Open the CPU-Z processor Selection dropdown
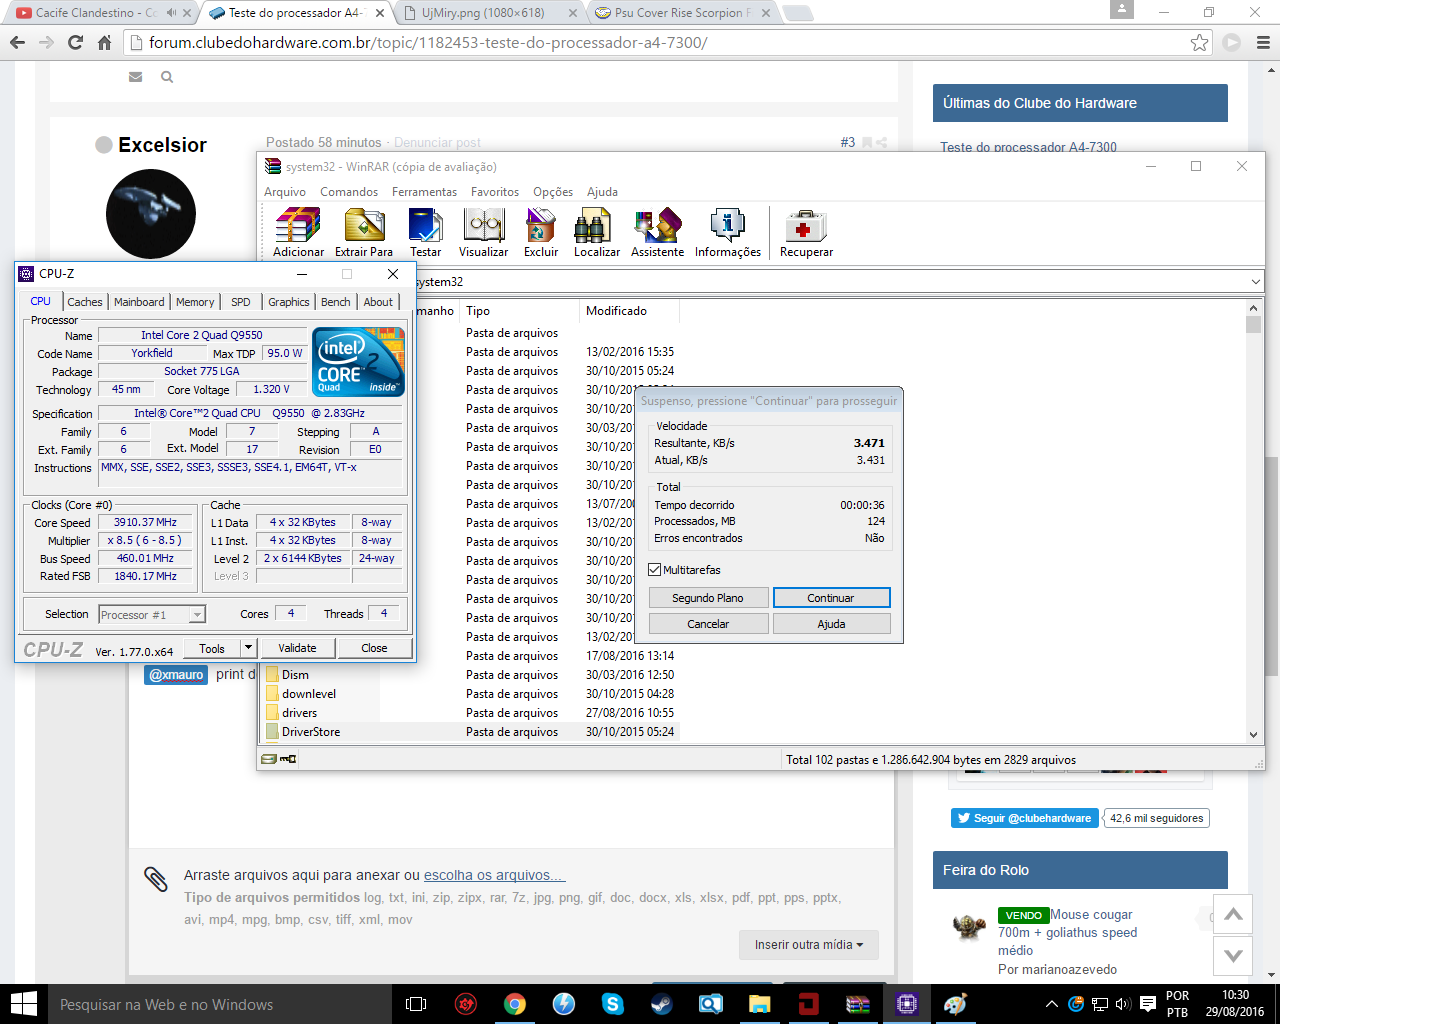This screenshot has width=1440, height=1024. pos(197,615)
